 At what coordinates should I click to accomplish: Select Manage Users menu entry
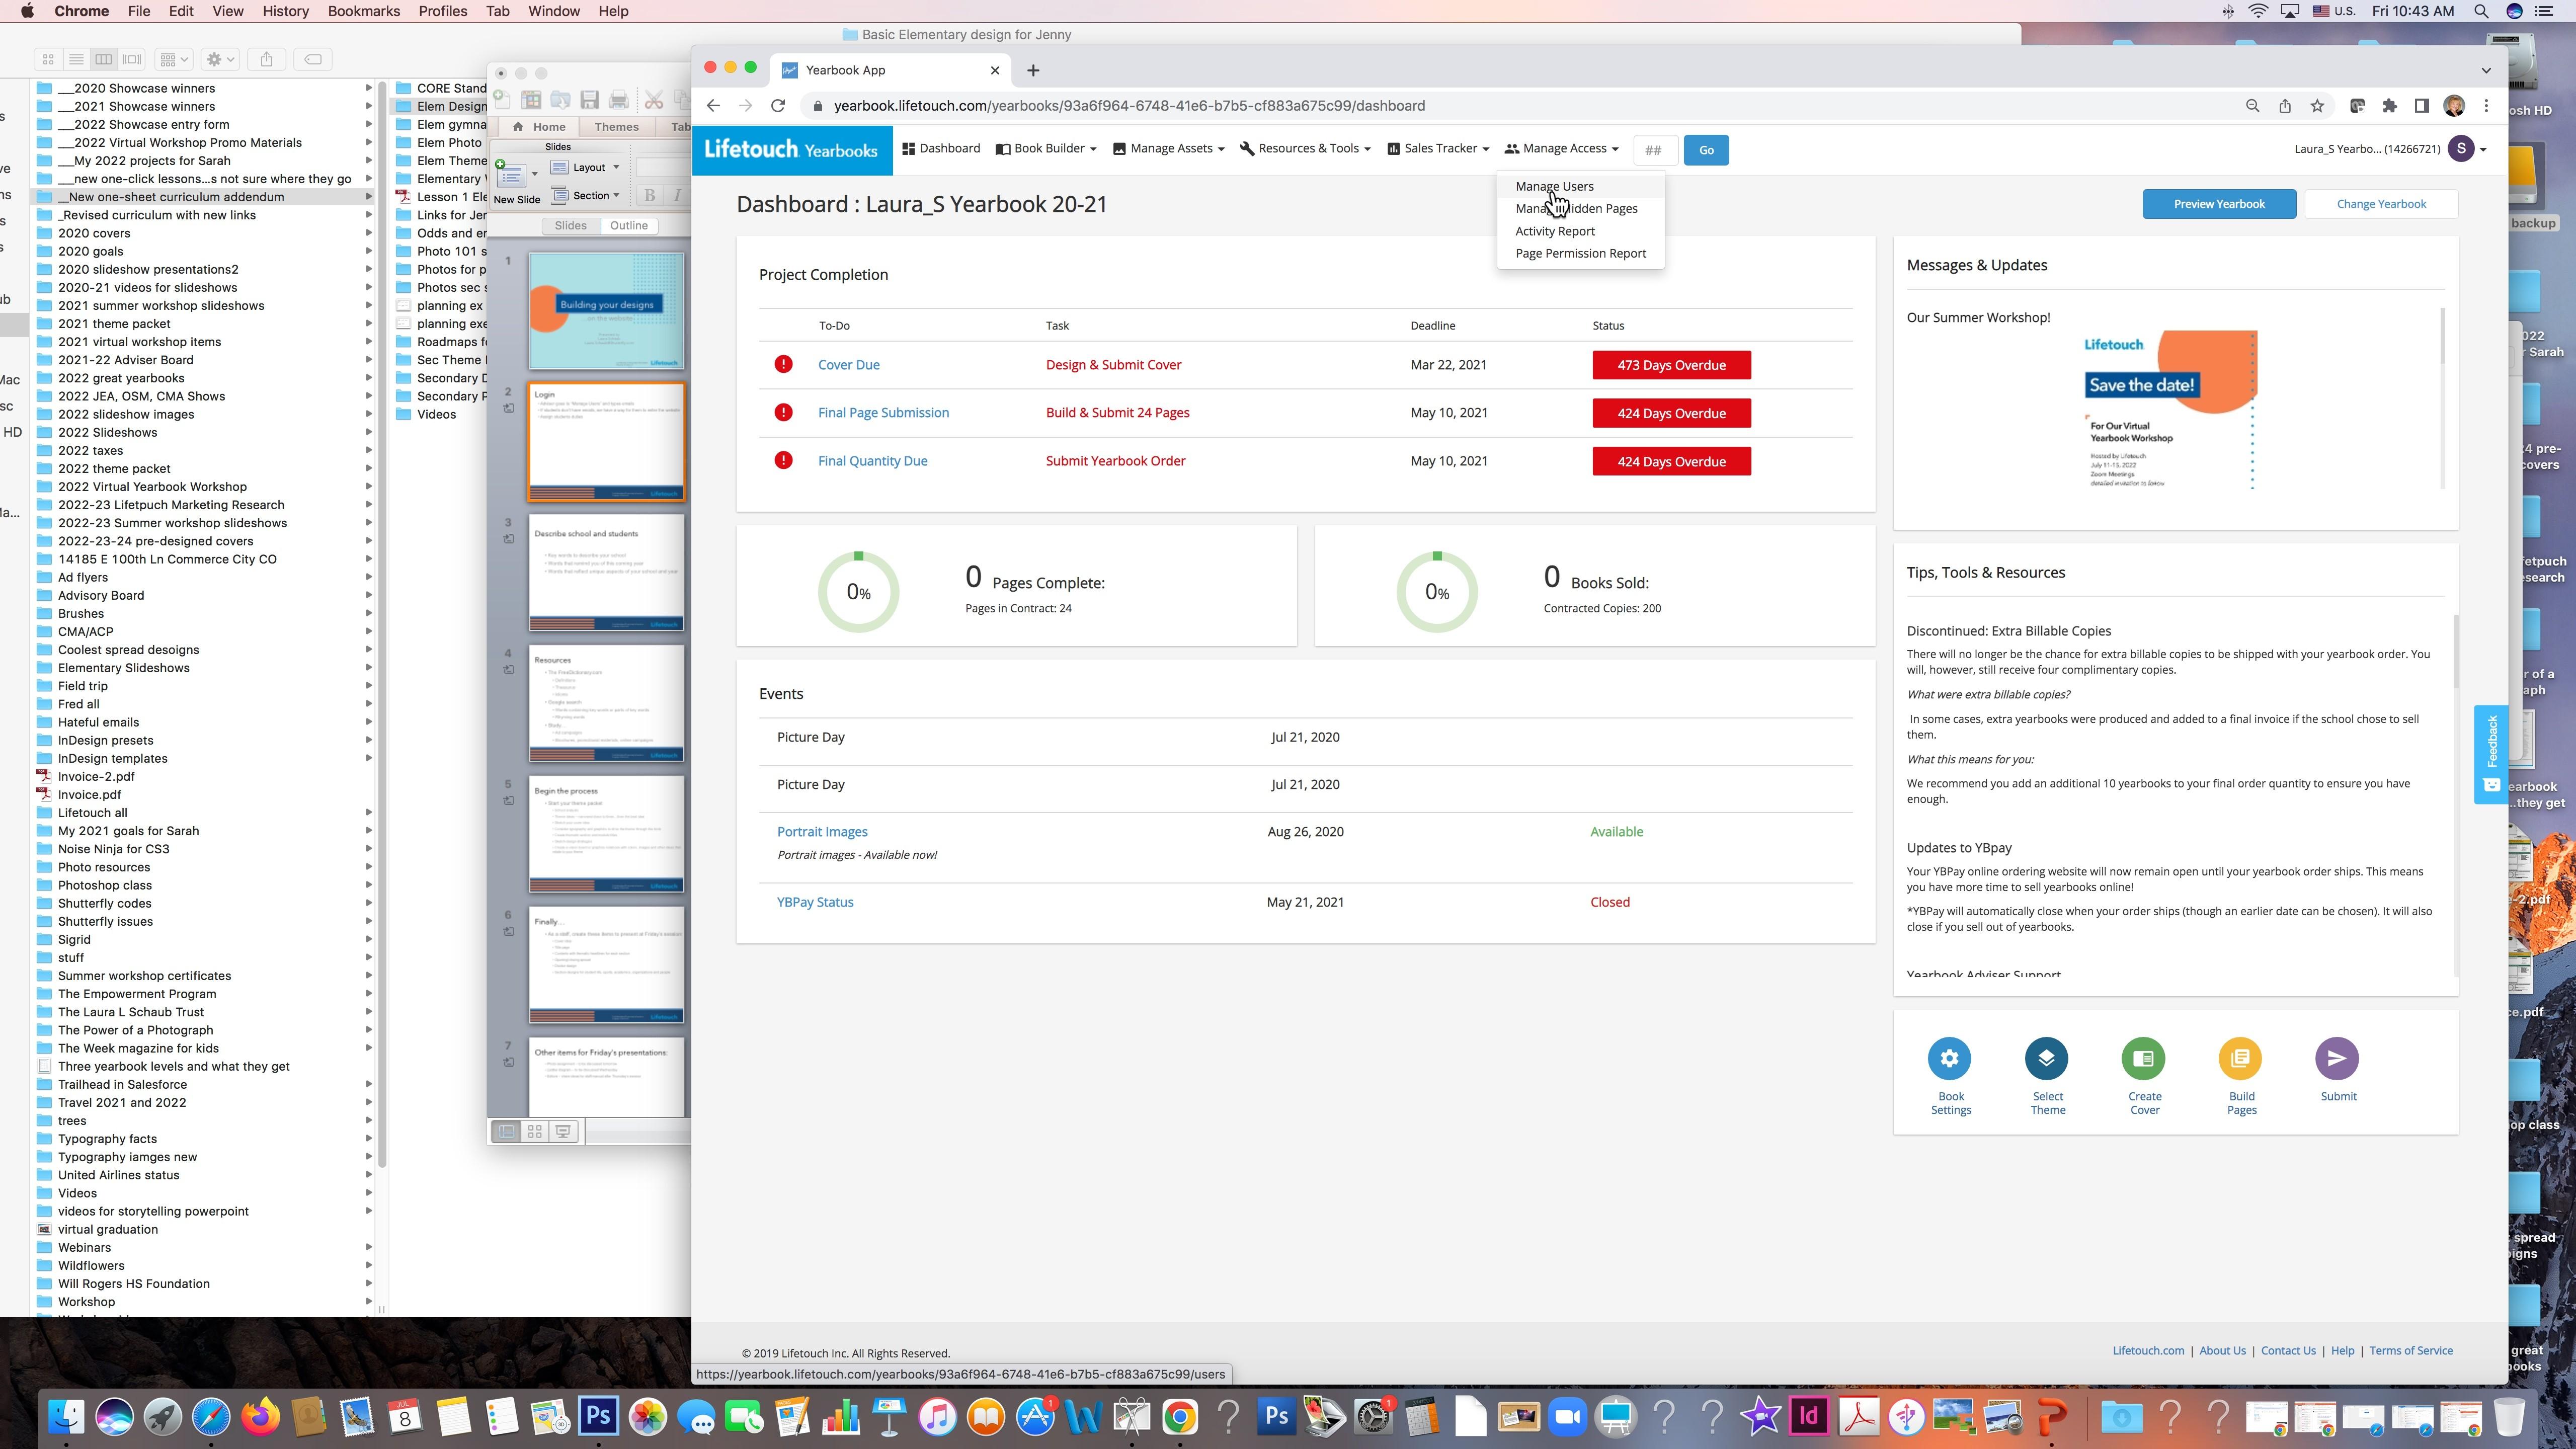1554,186
